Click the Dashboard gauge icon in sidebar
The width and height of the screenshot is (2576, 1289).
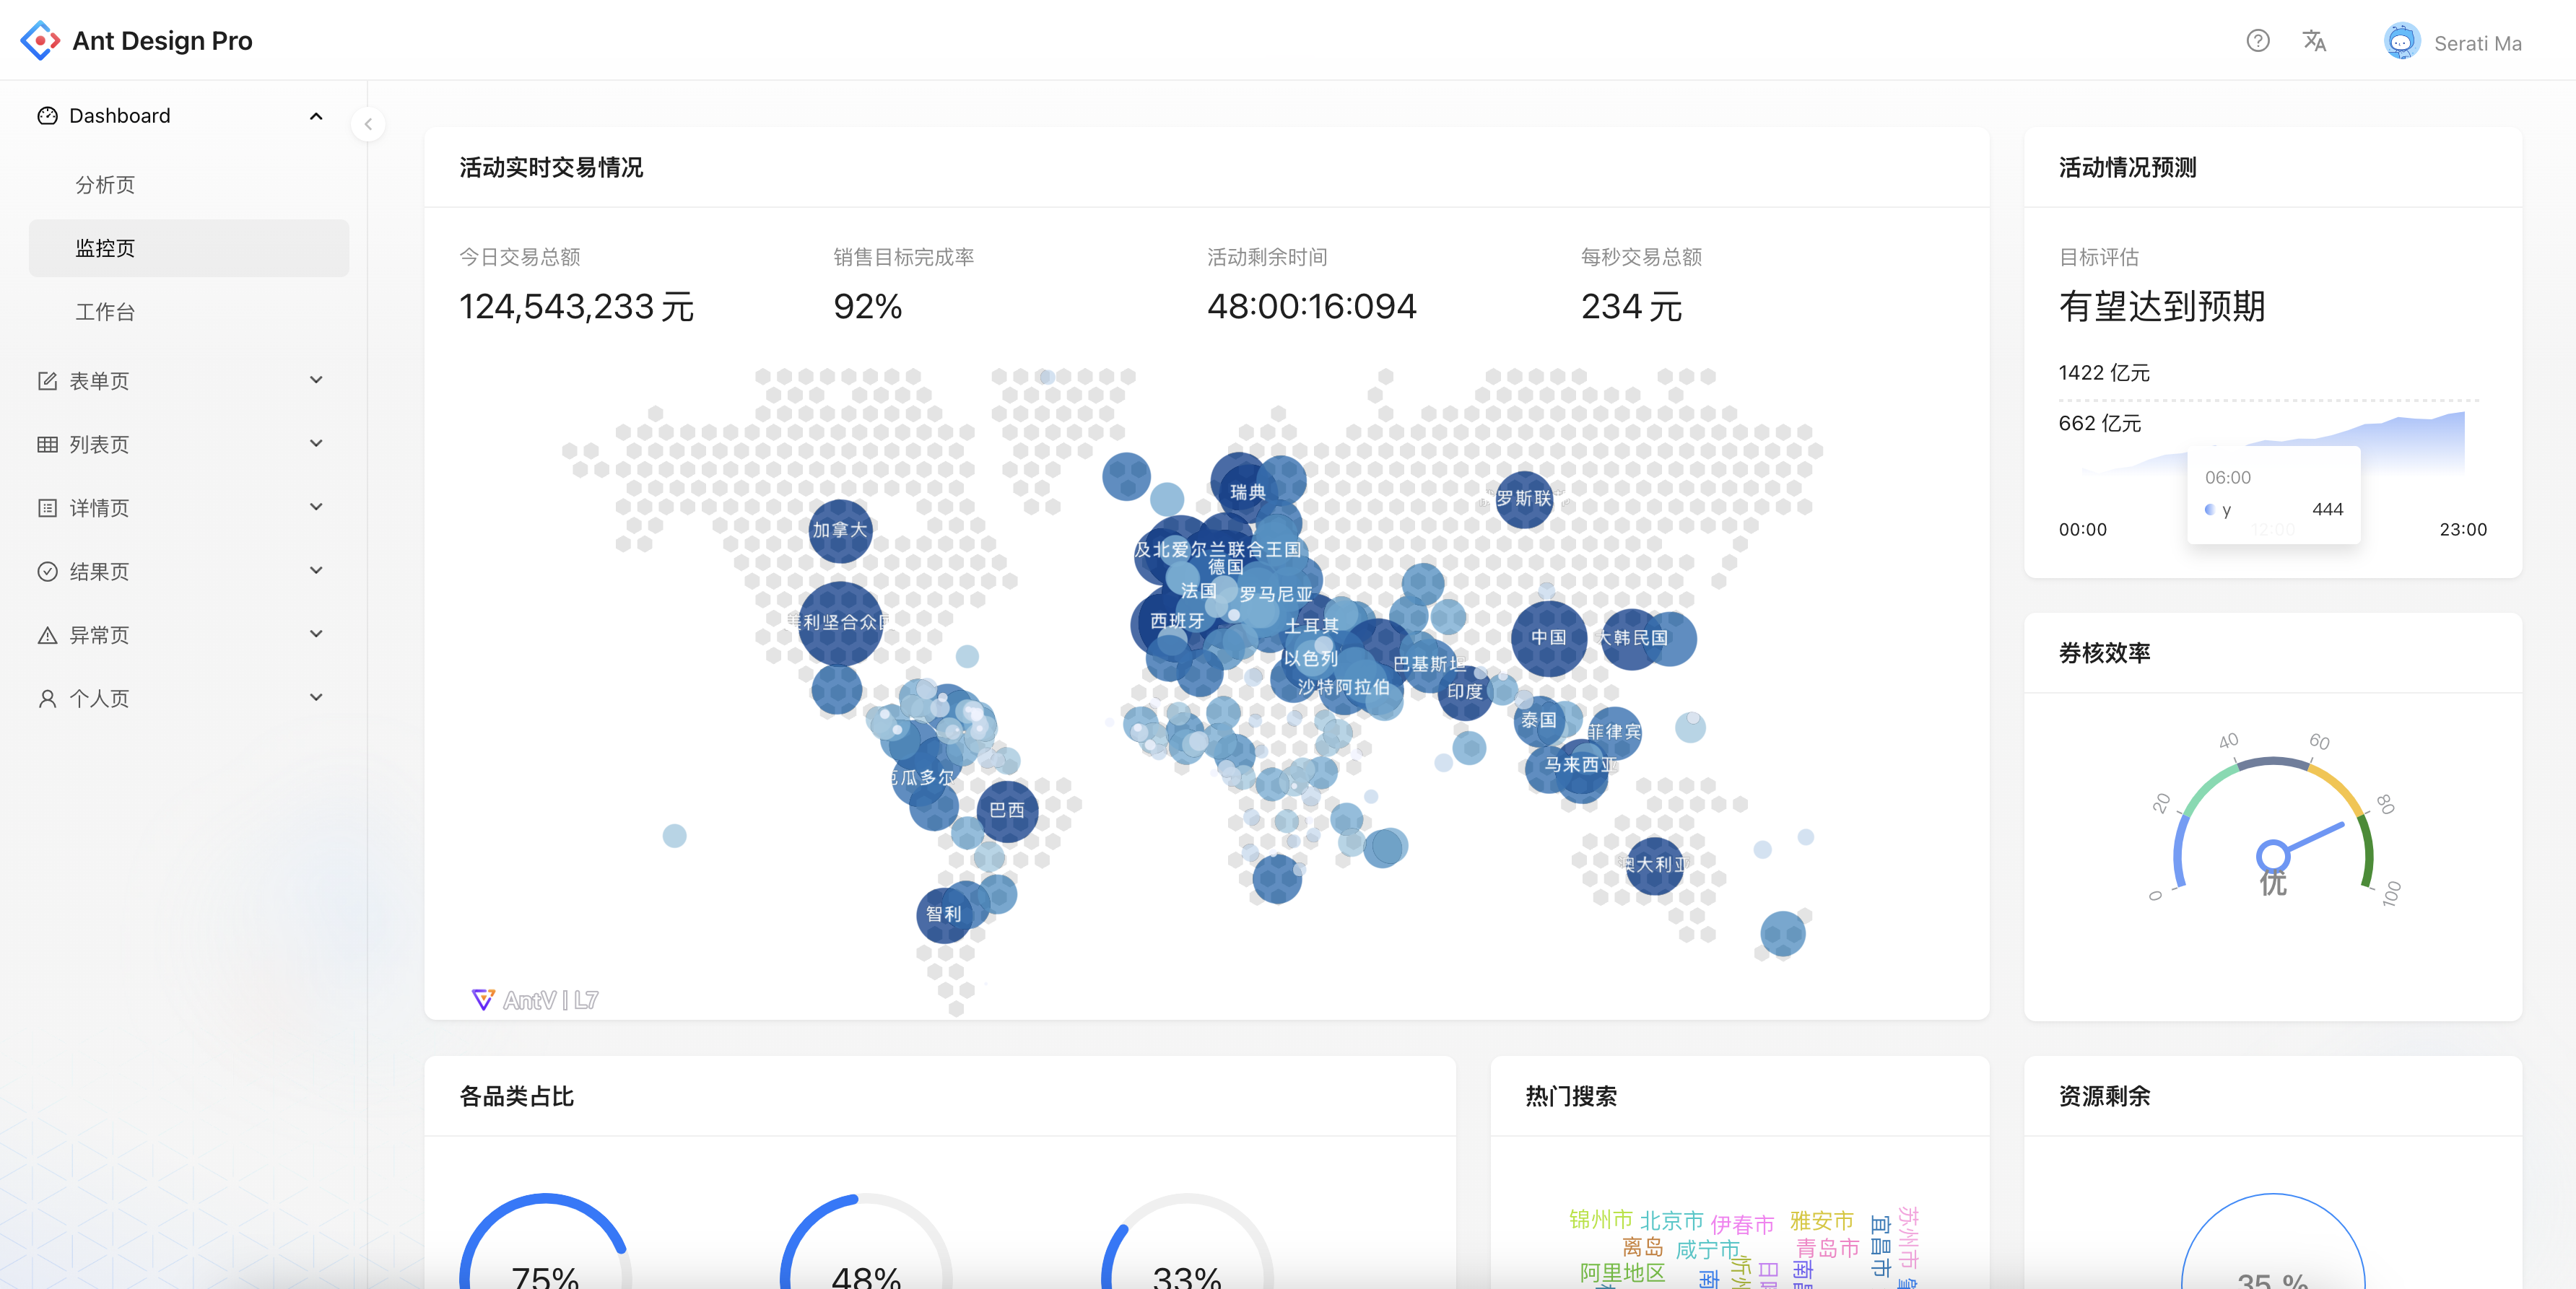coord(47,116)
